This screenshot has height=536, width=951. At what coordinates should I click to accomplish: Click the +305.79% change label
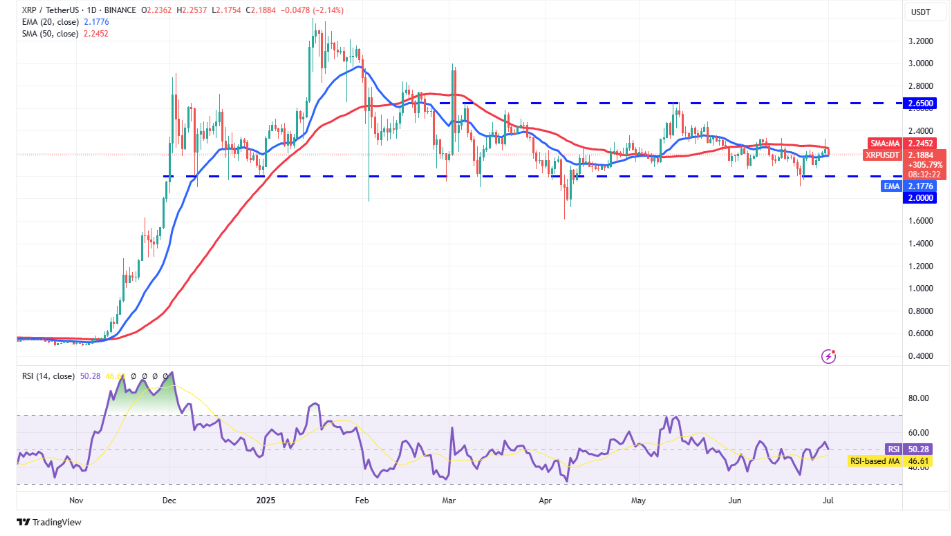[925, 165]
